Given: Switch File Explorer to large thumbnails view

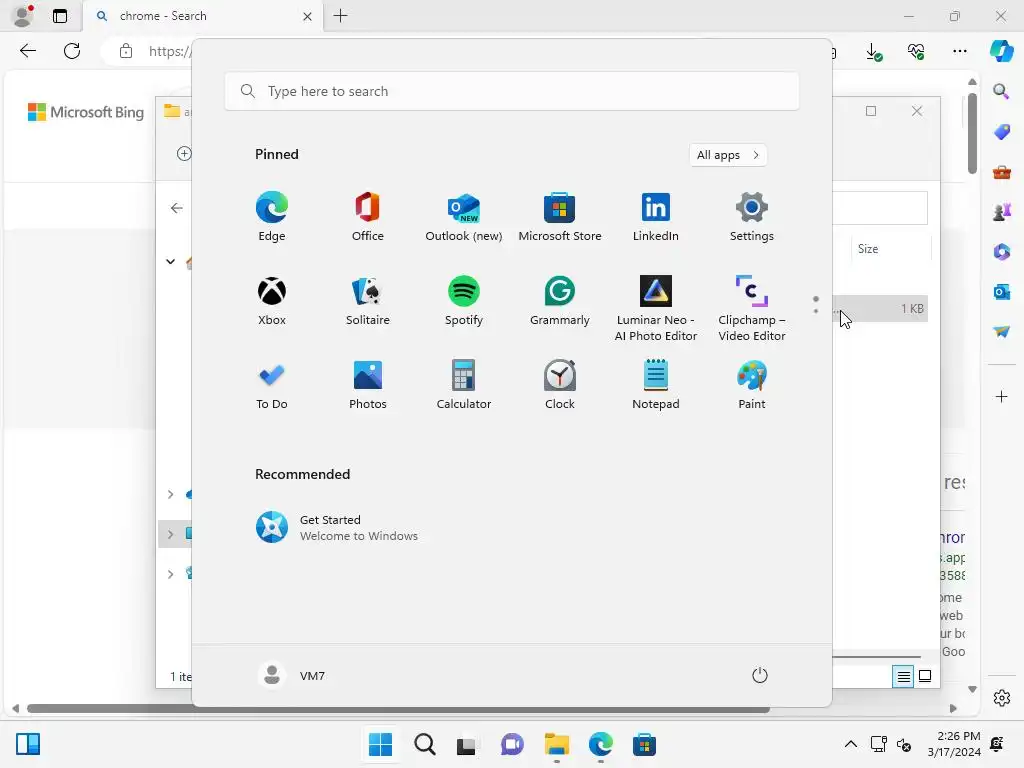Looking at the screenshot, I should tap(925, 677).
